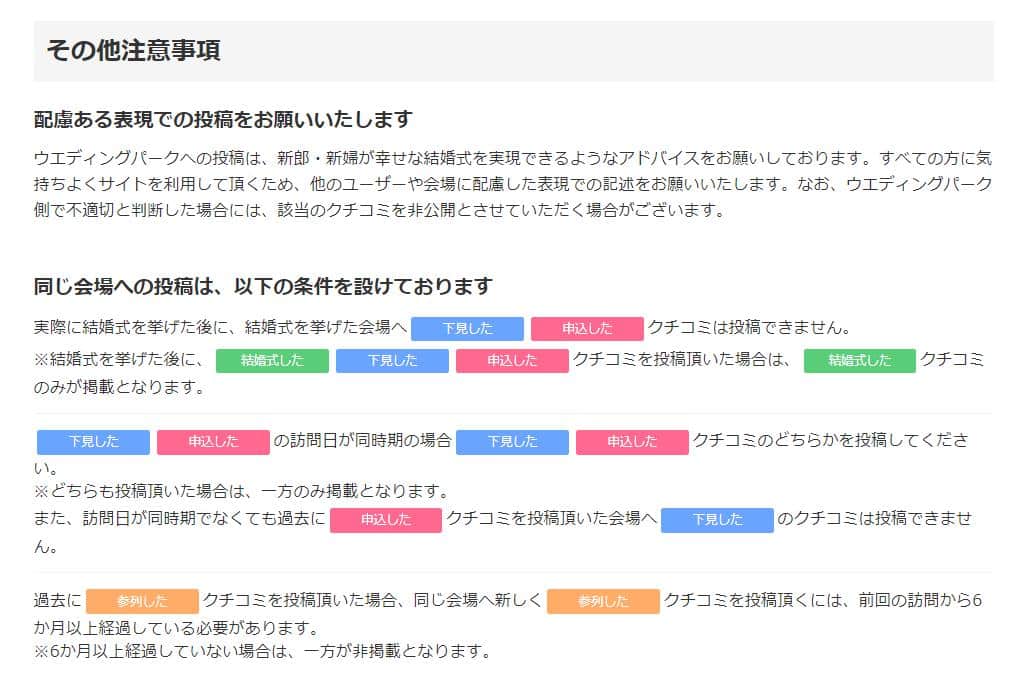1010x681 pixels.
Task: Click blue 下見した badge after 会場へ
Action: tap(467, 329)
